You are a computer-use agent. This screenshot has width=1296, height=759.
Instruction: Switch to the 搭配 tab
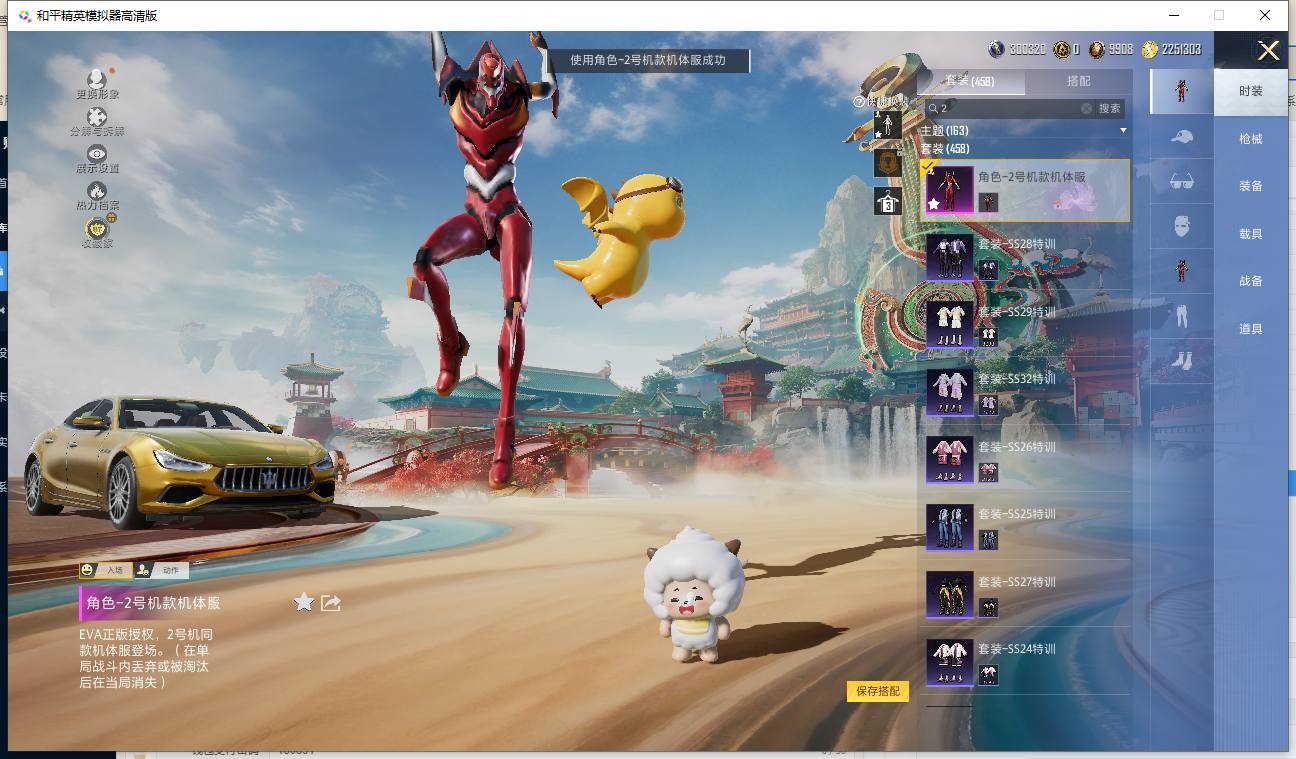click(1079, 82)
